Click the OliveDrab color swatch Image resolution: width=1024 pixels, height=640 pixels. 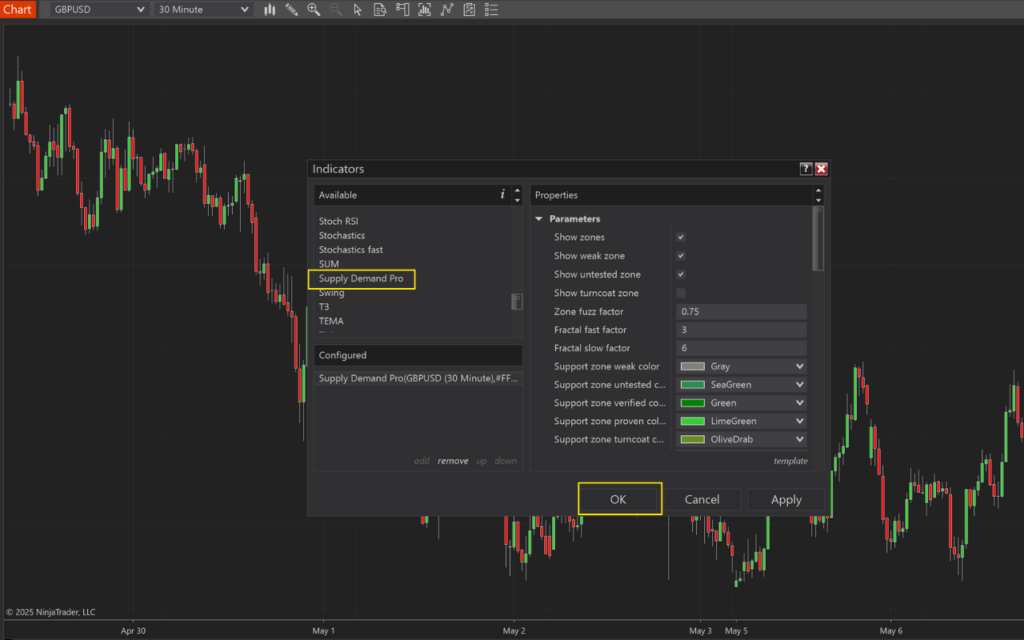[692, 440]
